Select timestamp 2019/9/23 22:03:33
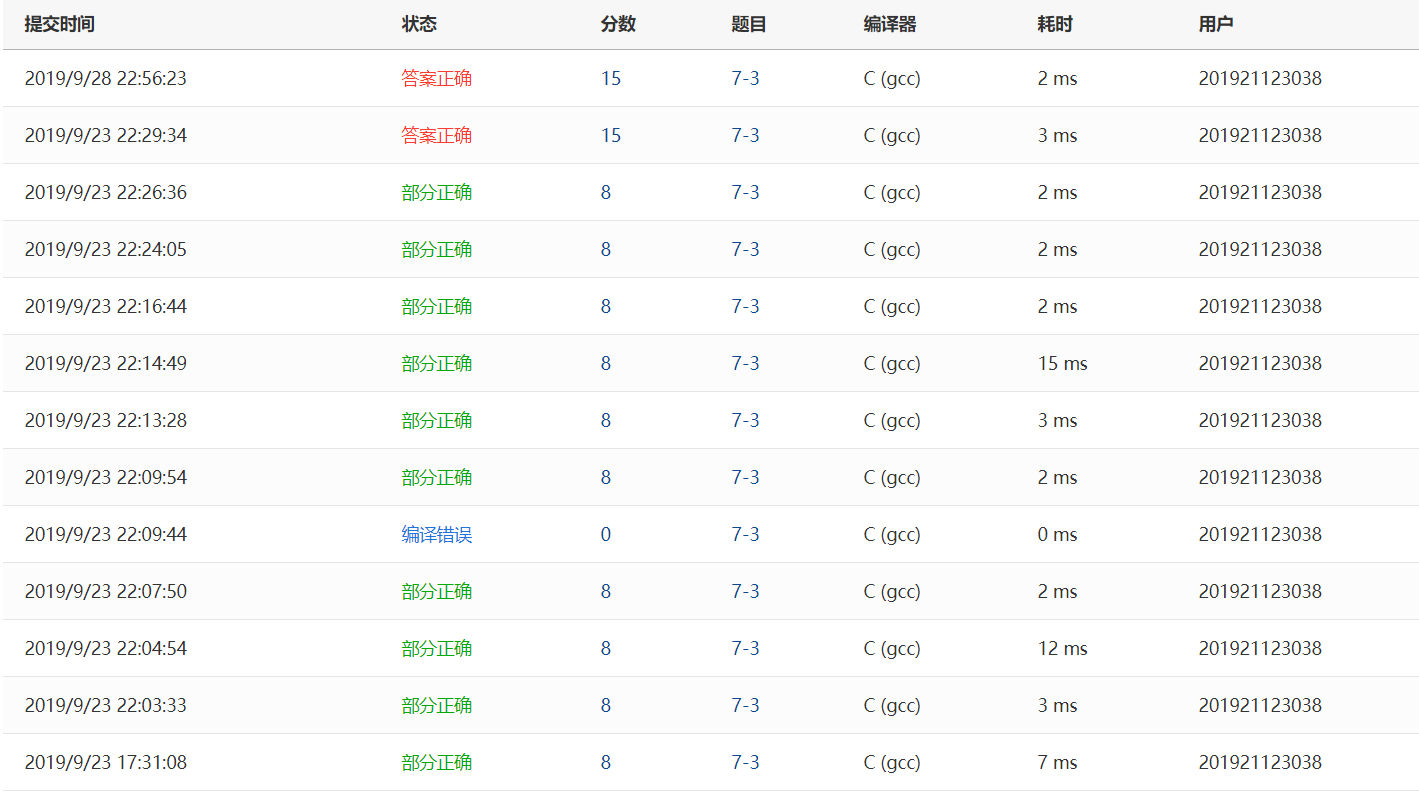1419x799 pixels. tap(106, 705)
